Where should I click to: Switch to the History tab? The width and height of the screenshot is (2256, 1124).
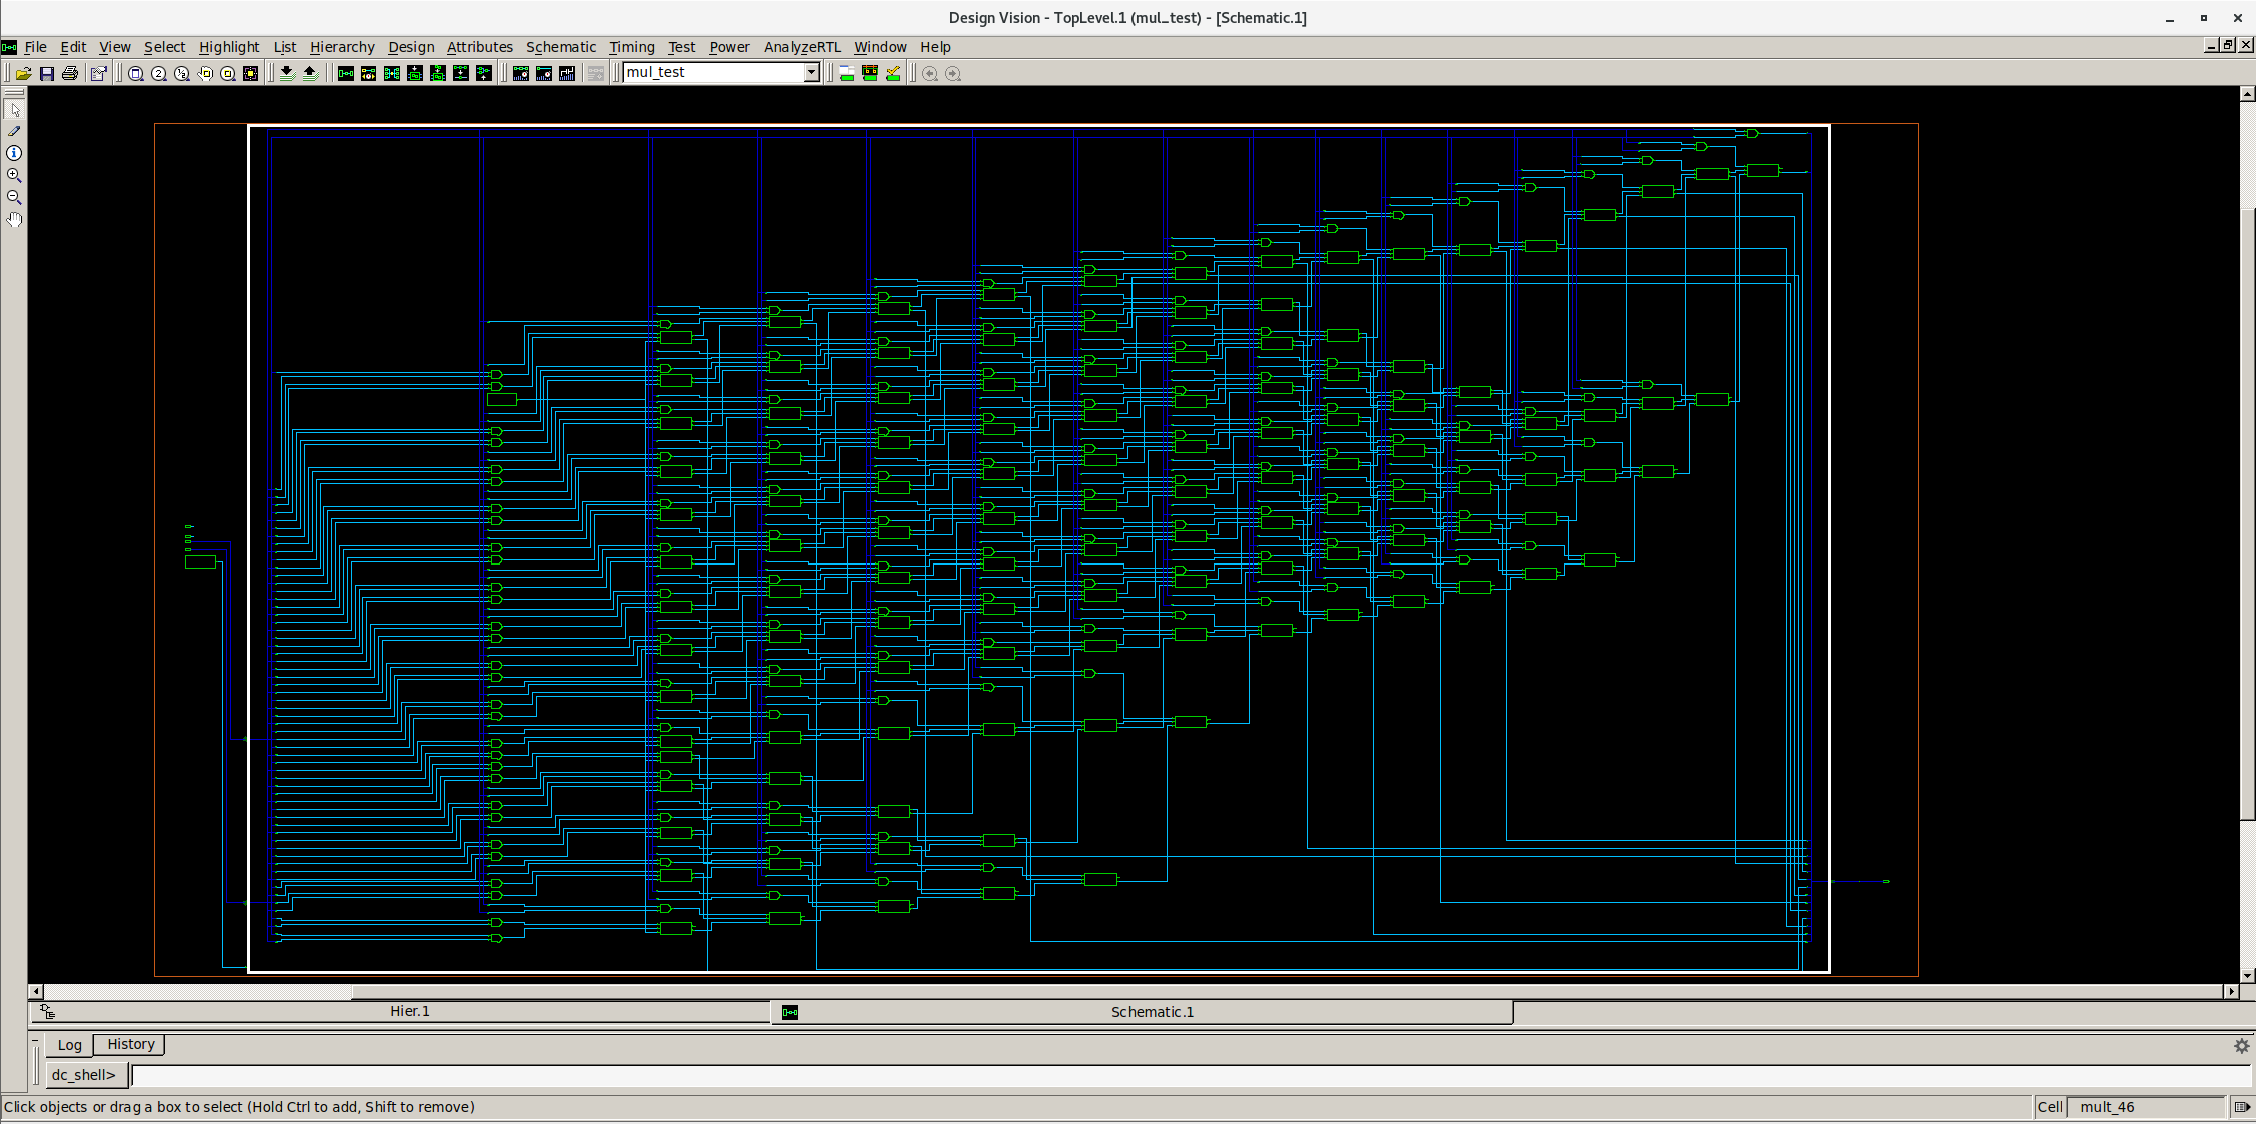pos(130,1044)
